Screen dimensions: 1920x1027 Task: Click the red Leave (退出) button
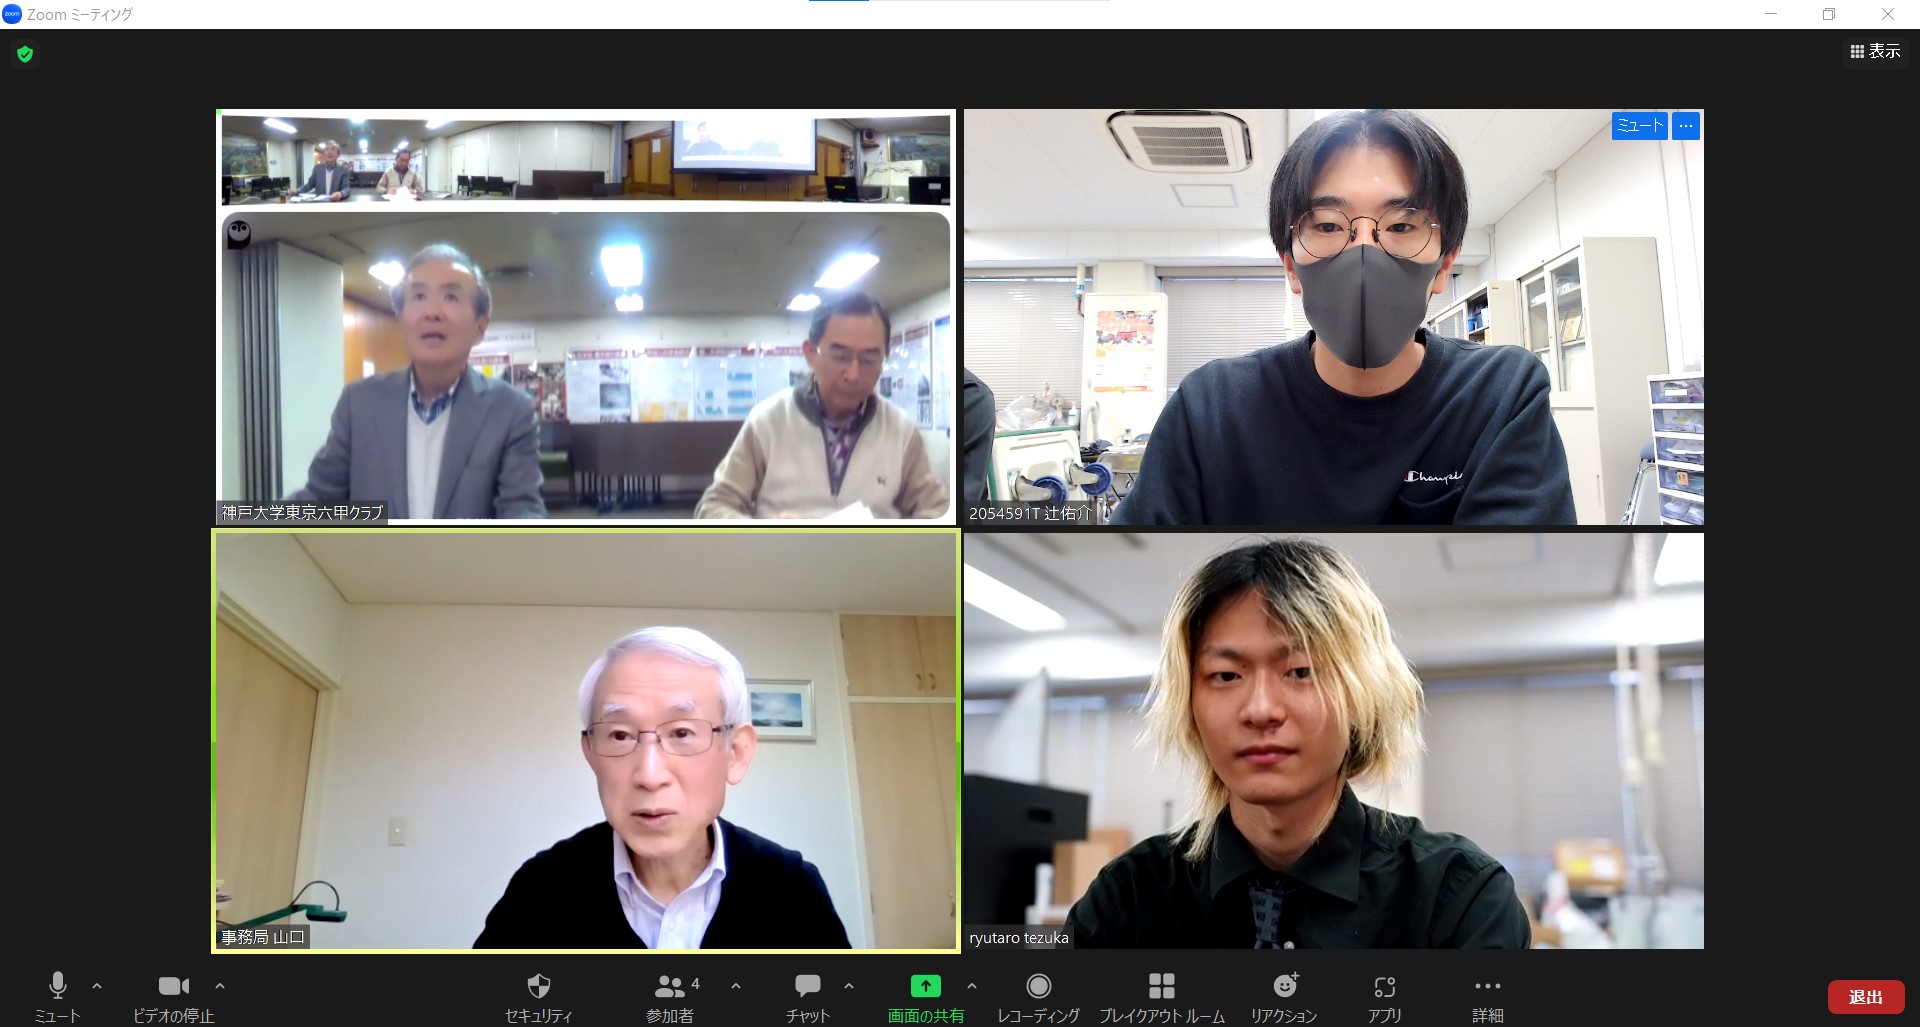(1865, 997)
